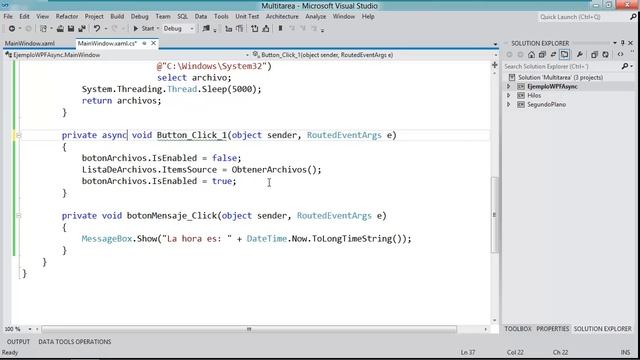Open the EjemploWPFAsync.MainWindow class dropdown
640x360 pixels.
(126, 55)
